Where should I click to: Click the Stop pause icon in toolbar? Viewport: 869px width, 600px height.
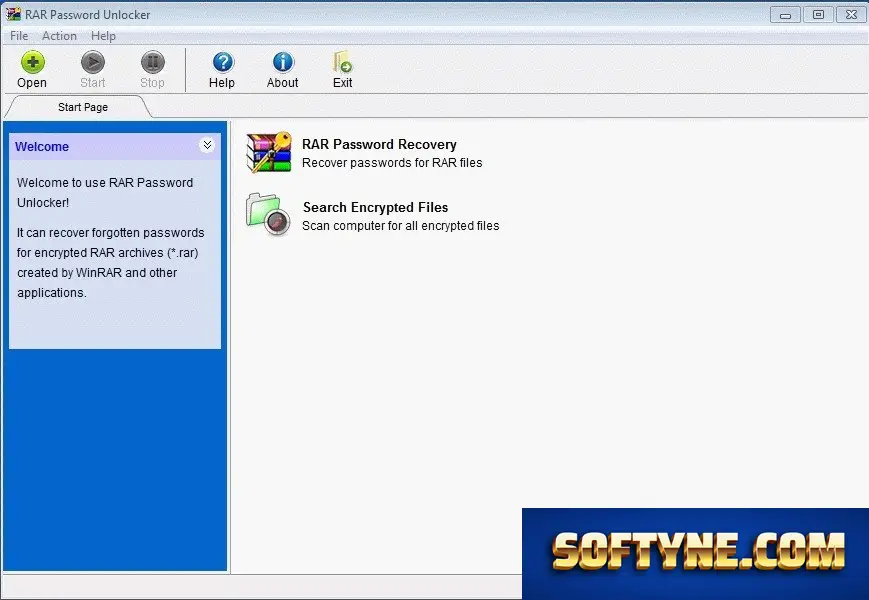click(x=152, y=62)
